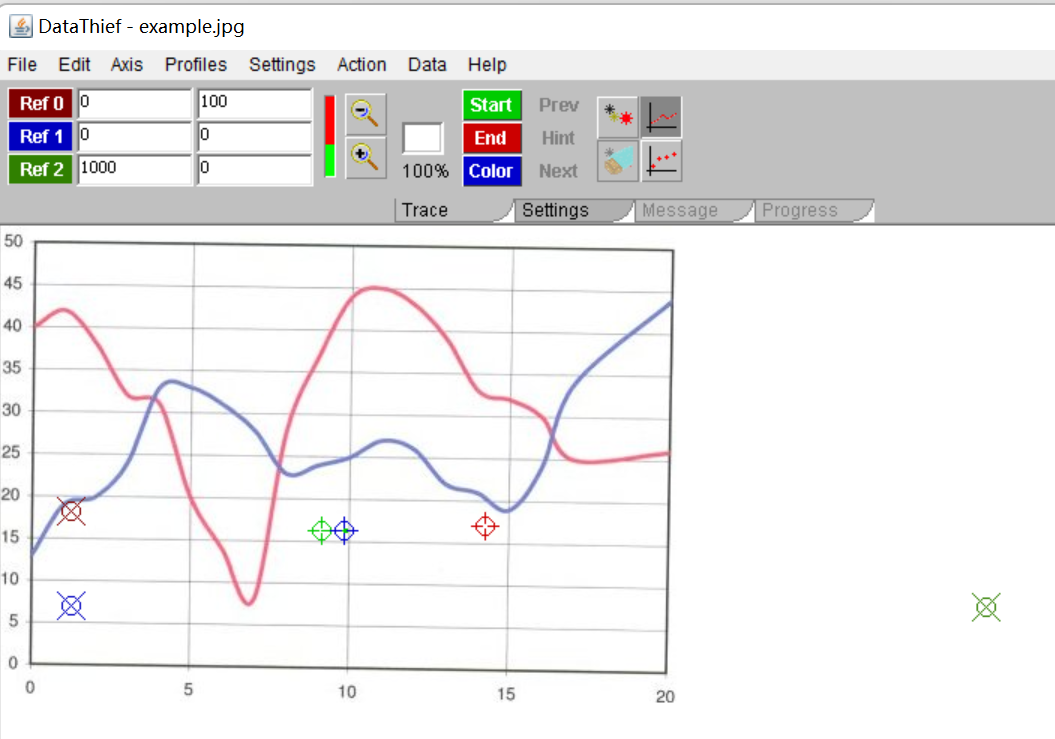
Task: Open the Action menu
Action: point(361,65)
